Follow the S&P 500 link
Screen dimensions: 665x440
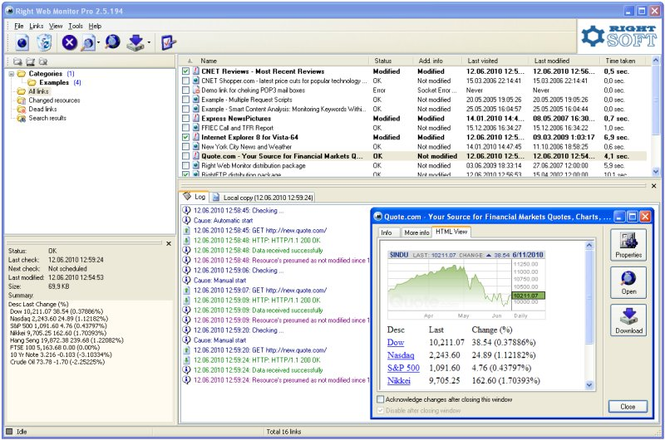pos(403,368)
